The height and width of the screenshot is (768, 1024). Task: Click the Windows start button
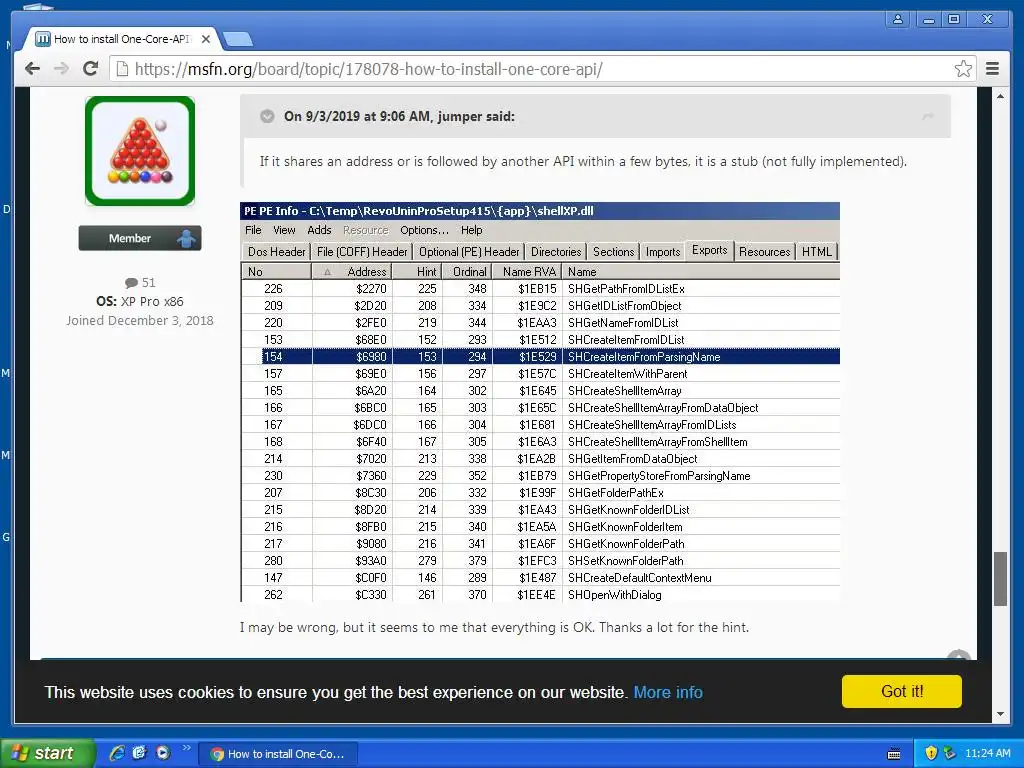click(48, 753)
